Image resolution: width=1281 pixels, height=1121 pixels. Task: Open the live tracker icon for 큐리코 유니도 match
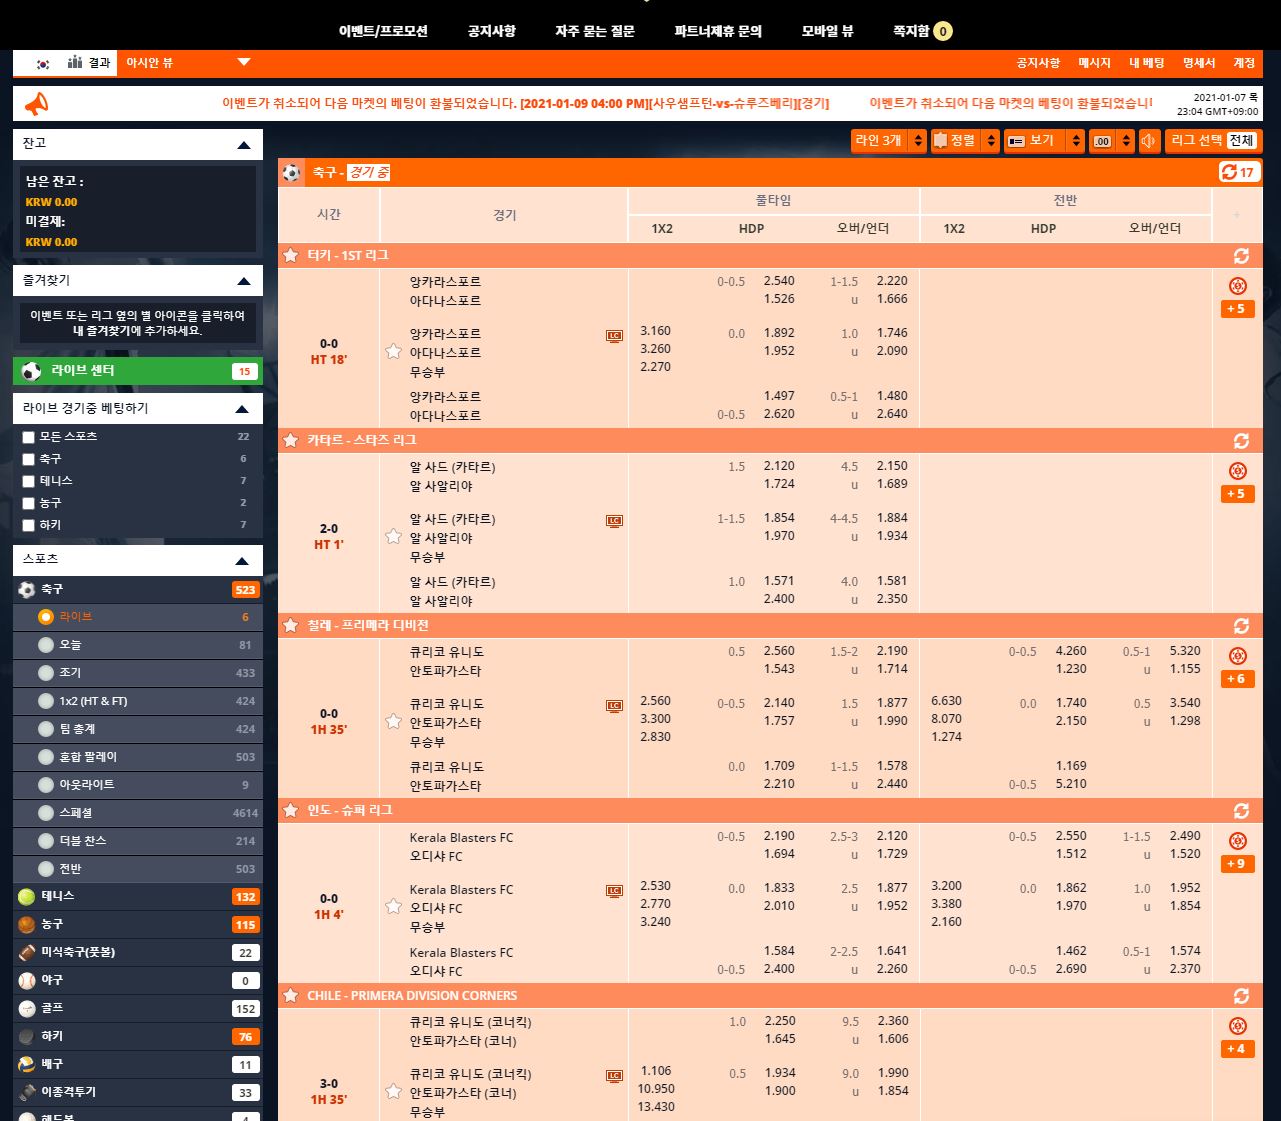(614, 706)
